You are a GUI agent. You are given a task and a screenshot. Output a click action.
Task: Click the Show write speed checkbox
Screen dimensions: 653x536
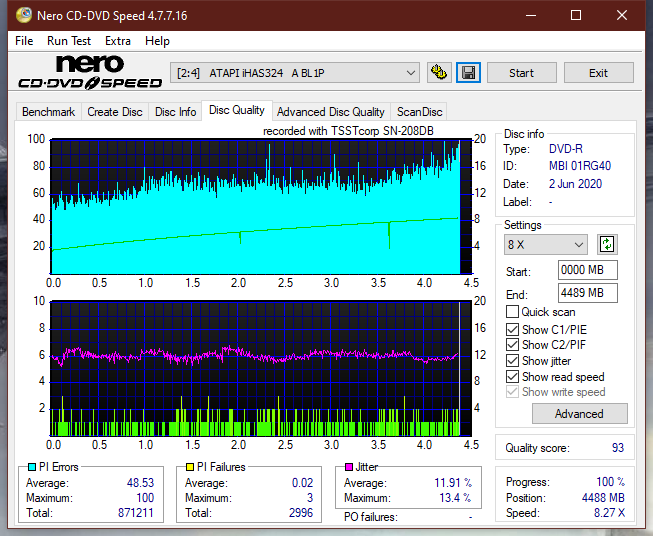click(x=512, y=392)
